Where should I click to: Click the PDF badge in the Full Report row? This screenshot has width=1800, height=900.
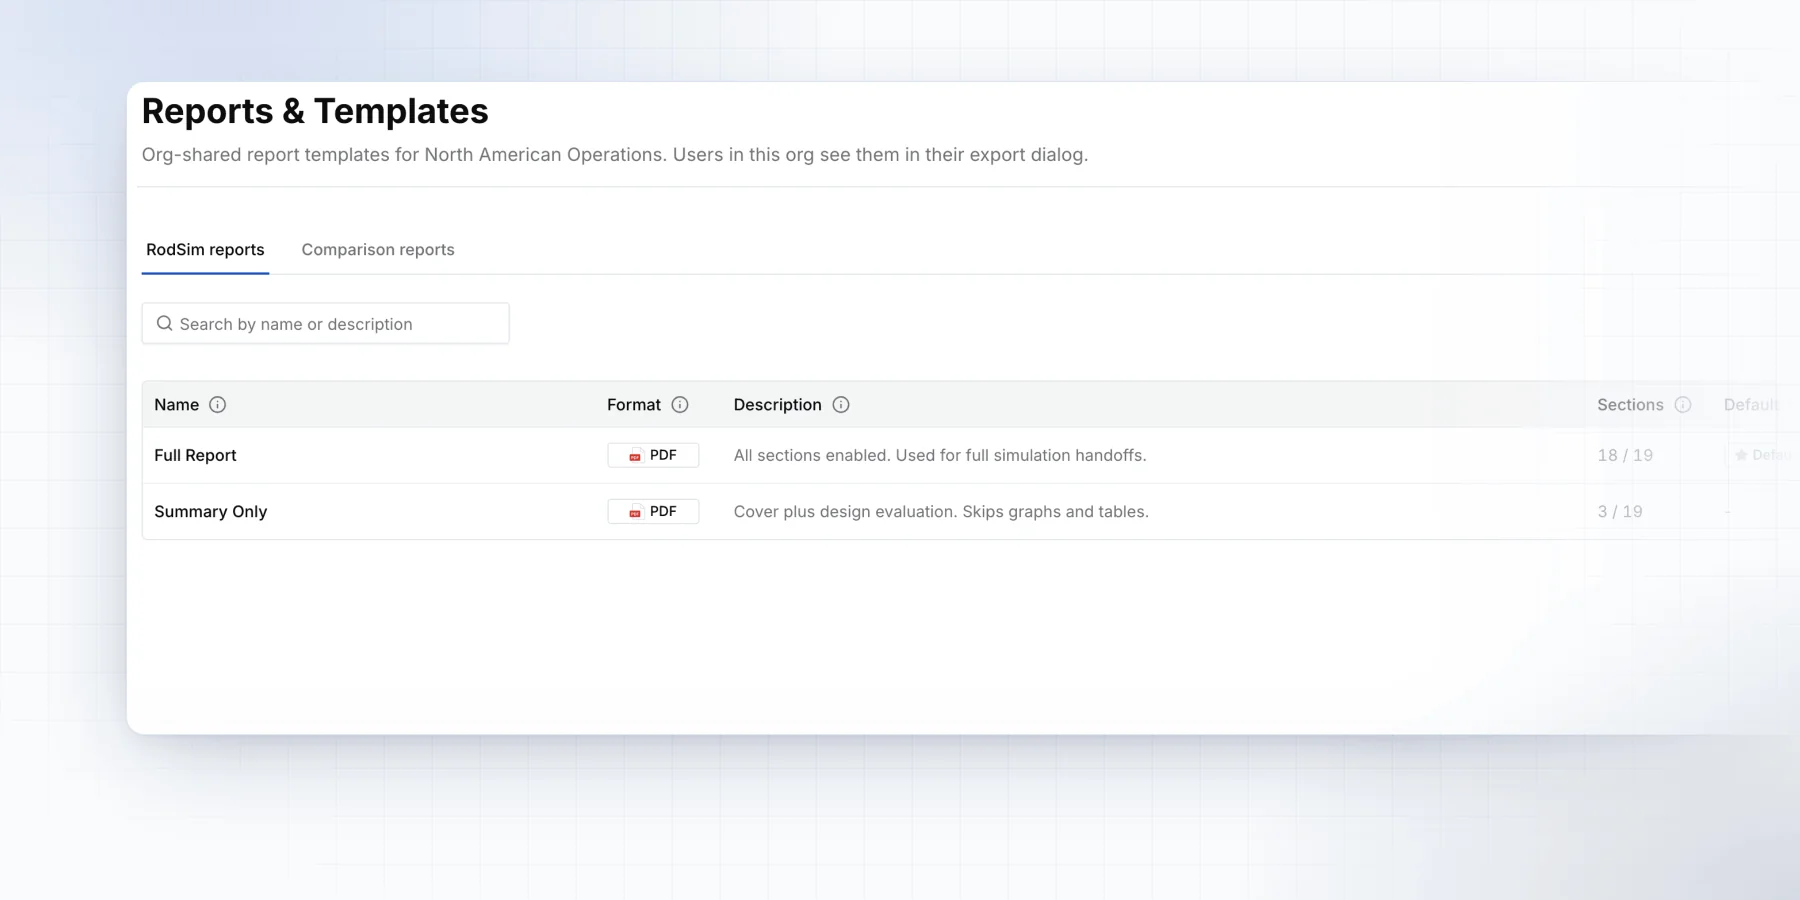(653, 455)
